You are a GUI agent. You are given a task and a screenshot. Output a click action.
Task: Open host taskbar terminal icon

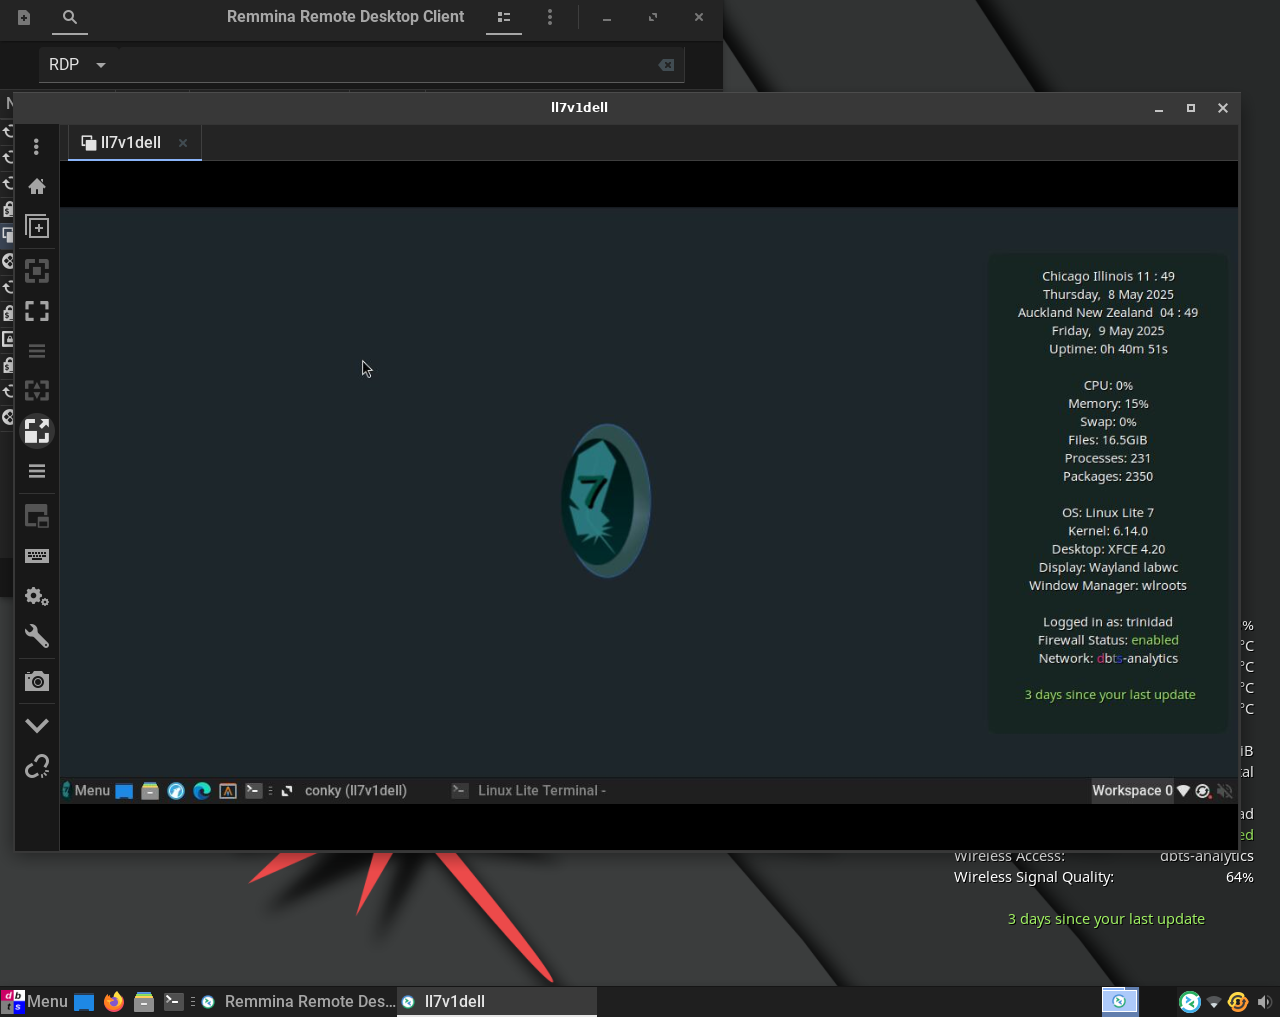pyautogui.click(x=174, y=1002)
